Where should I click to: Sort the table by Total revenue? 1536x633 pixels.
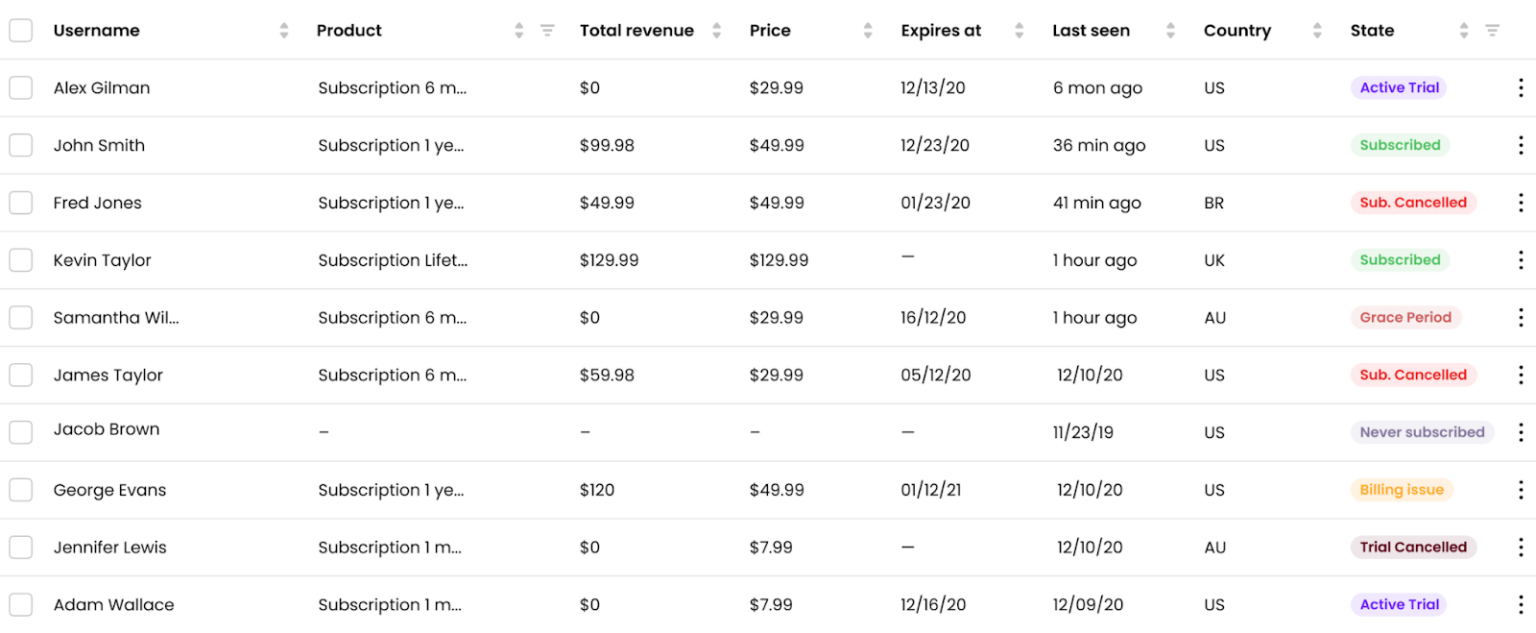coord(715,30)
